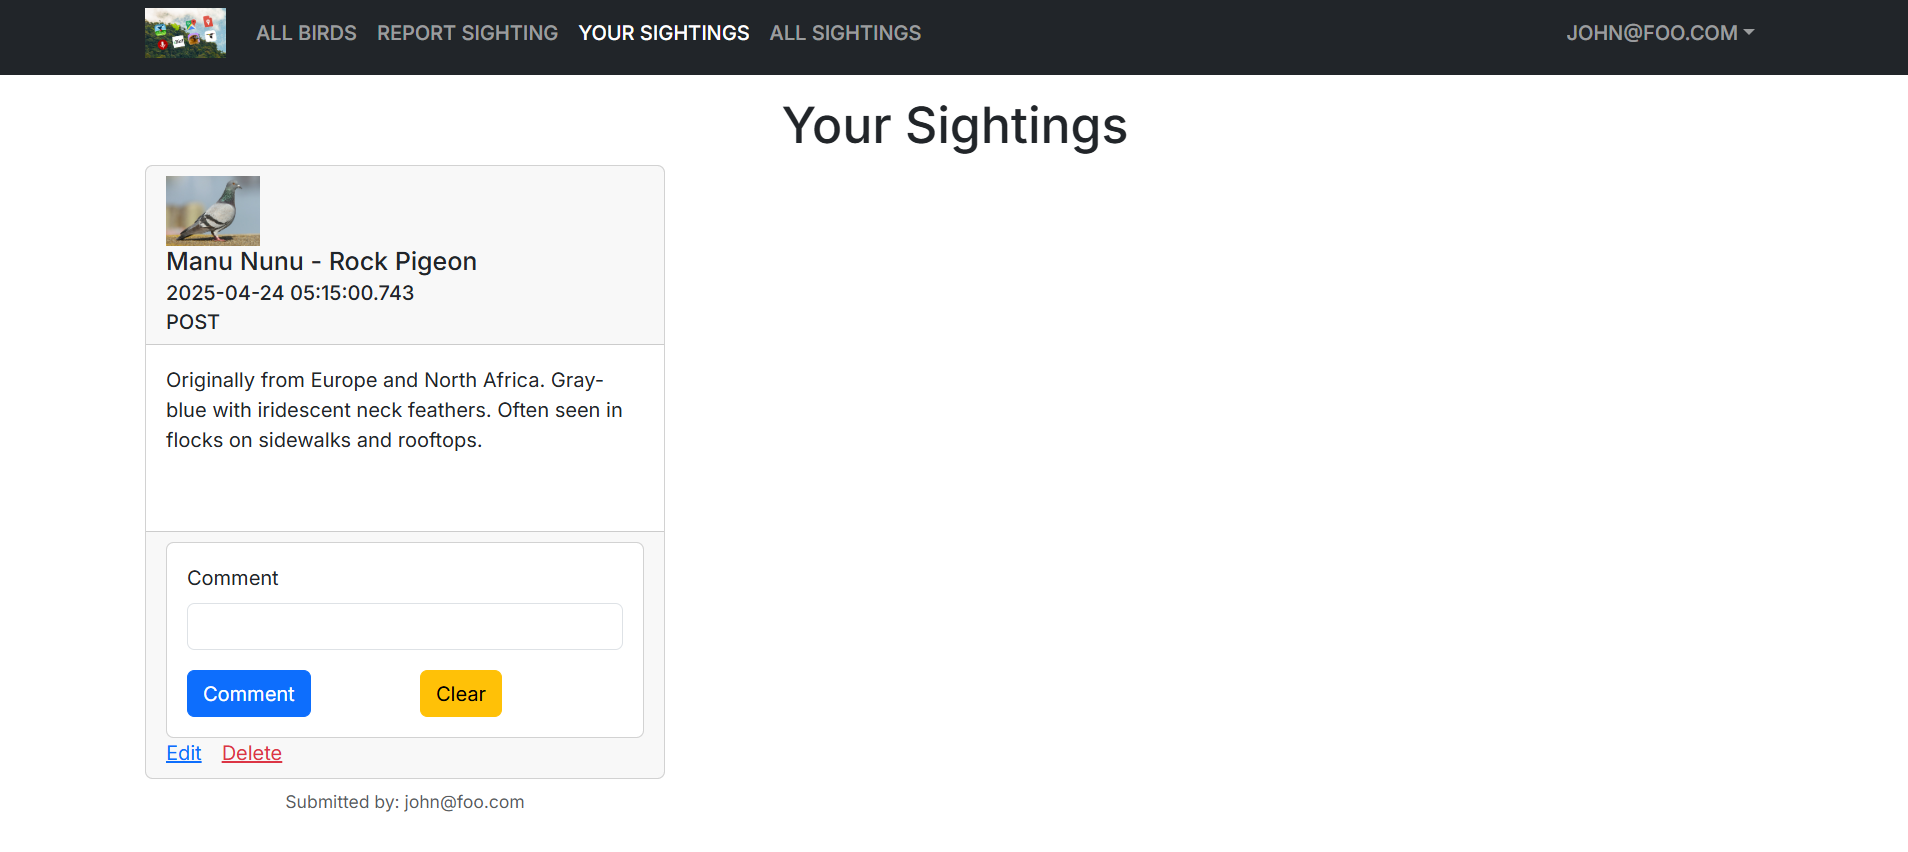The height and width of the screenshot is (852, 1908).
Task: Click the pigeon description paragraph
Action: [394, 410]
